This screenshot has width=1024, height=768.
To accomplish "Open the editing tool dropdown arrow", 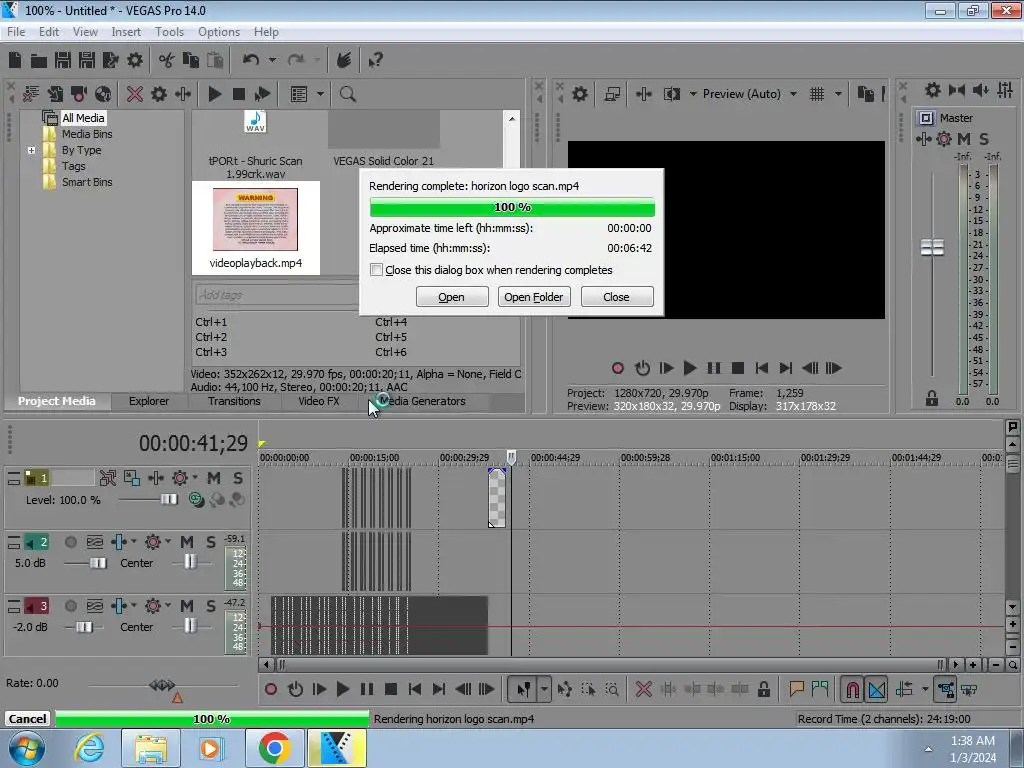I will [543, 689].
